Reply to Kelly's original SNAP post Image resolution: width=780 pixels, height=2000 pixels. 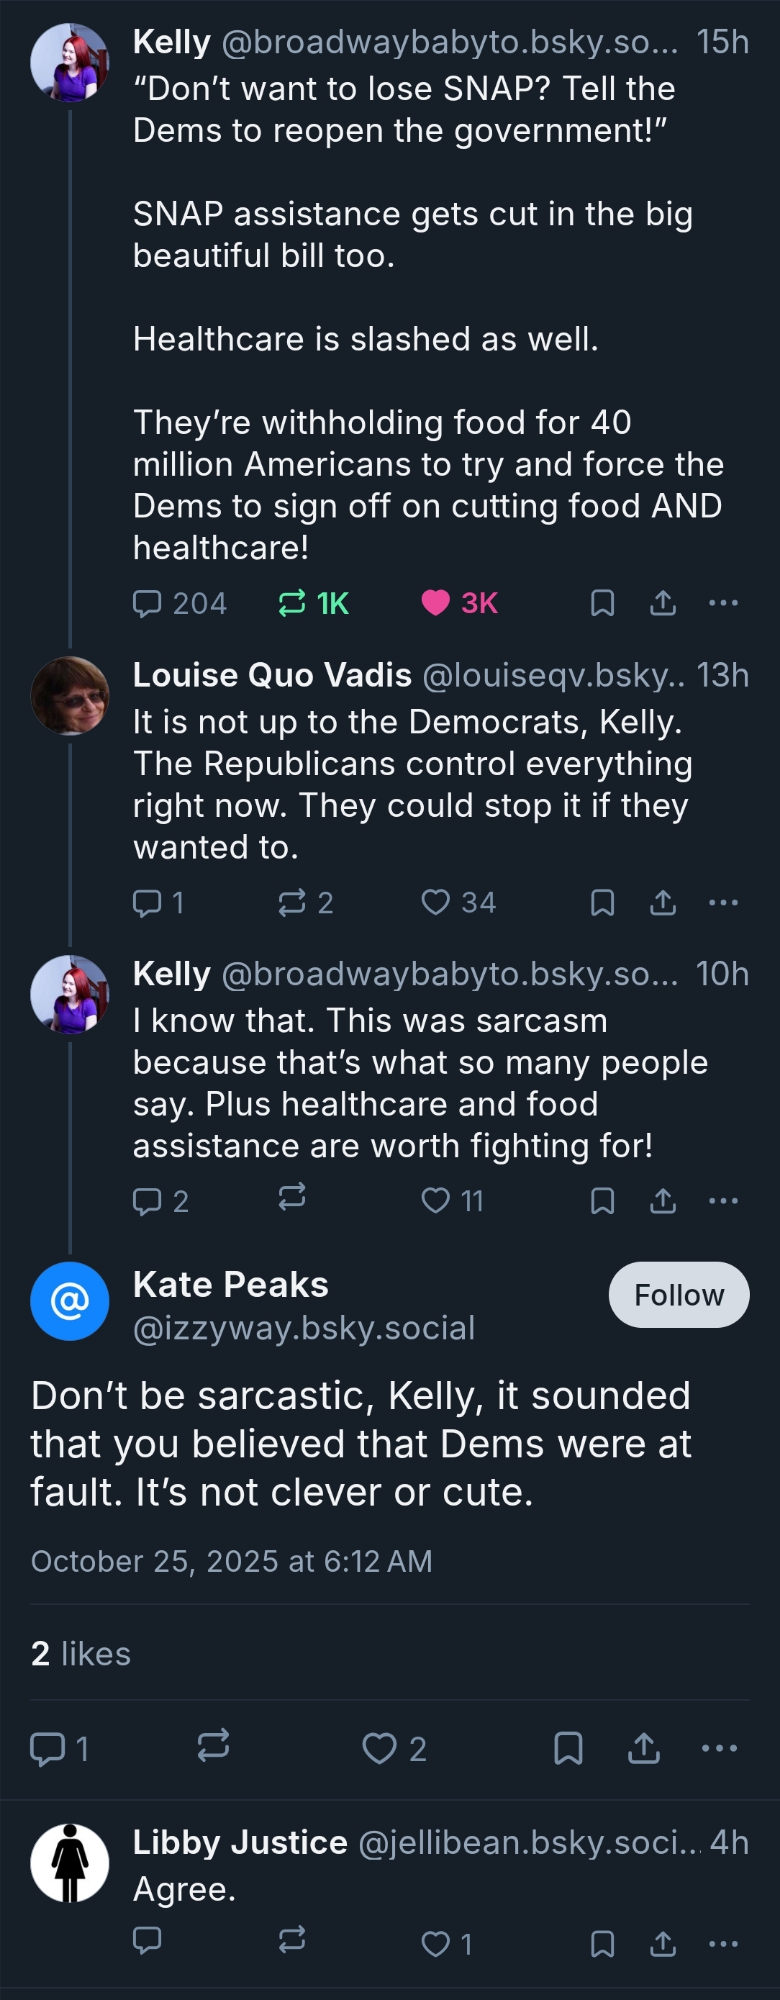(x=148, y=603)
